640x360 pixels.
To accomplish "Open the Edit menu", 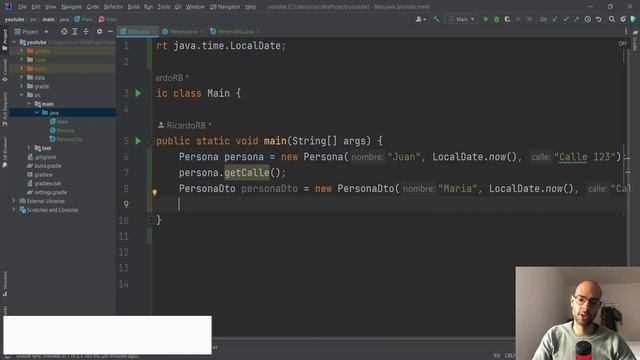I will (x=36, y=7).
